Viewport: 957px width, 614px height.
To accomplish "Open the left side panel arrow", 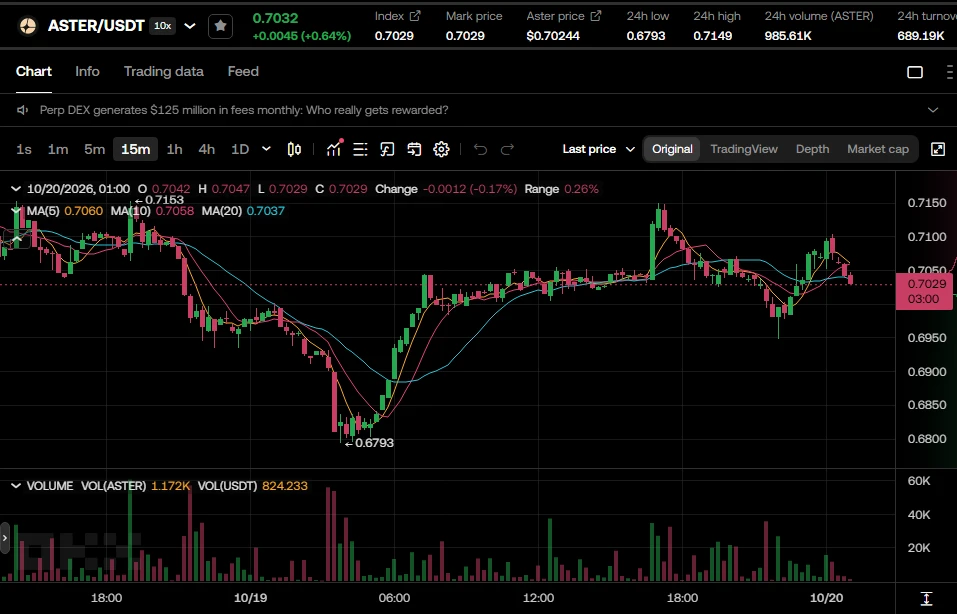I will click(5, 538).
